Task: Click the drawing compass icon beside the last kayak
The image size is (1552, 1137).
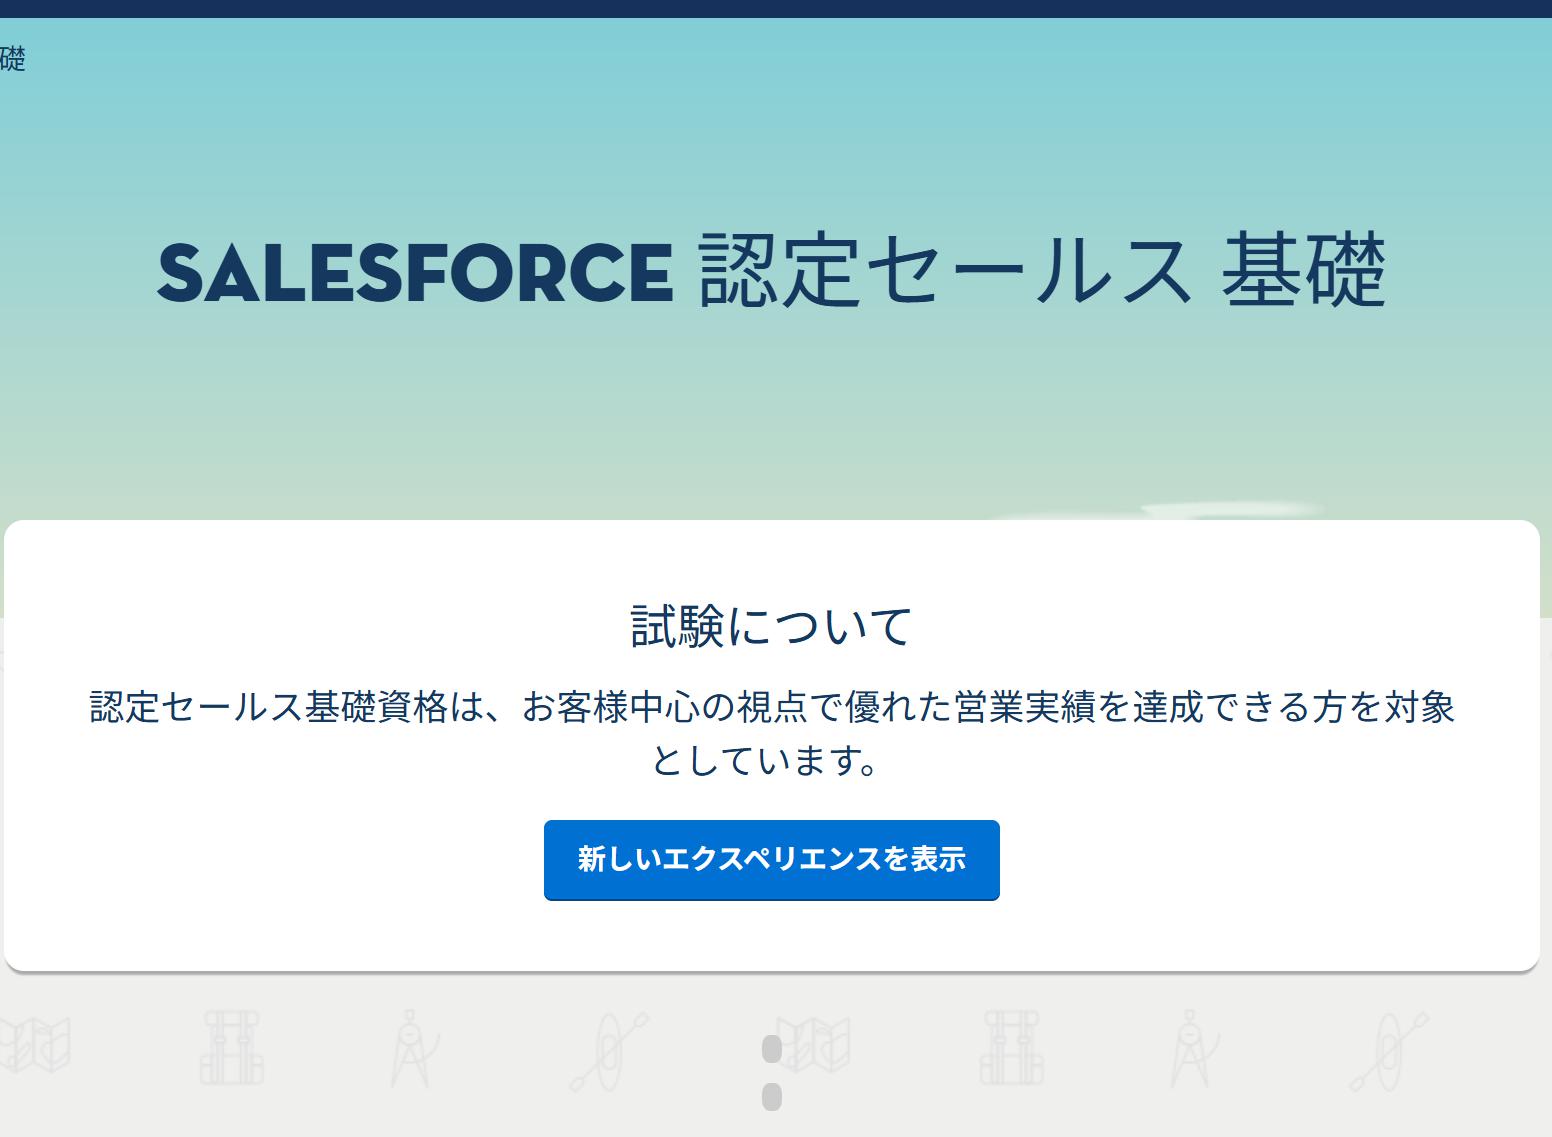Action: (1193, 1048)
